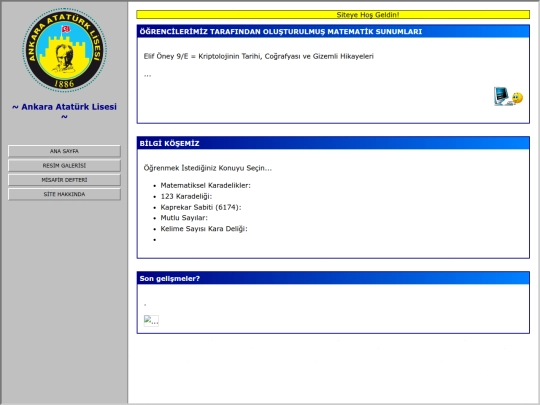Image resolution: width=540 pixels, height=405 pixels.
Task: Go to MİSAFİR DEFTERİ
Action: pyautogui.click(x=64, y=180)
